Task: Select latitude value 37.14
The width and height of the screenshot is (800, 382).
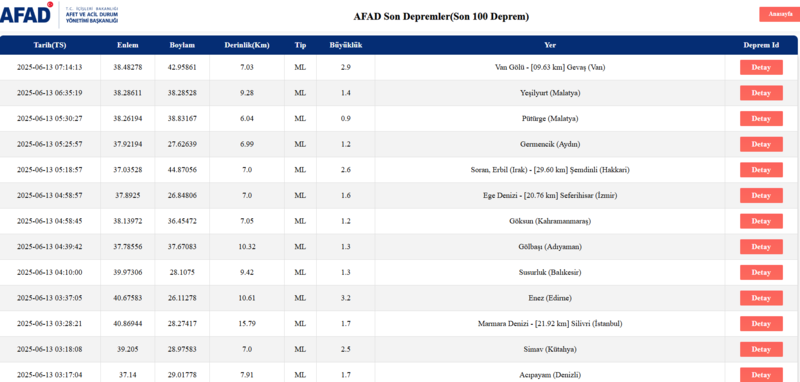Action: pos(128,375)
